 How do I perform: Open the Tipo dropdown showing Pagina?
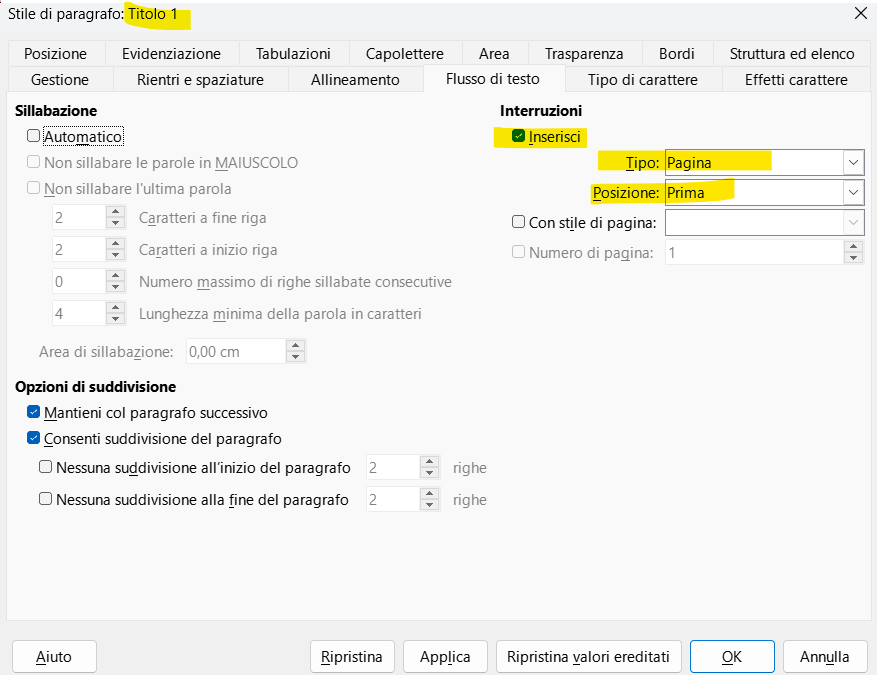pos(851,161)
